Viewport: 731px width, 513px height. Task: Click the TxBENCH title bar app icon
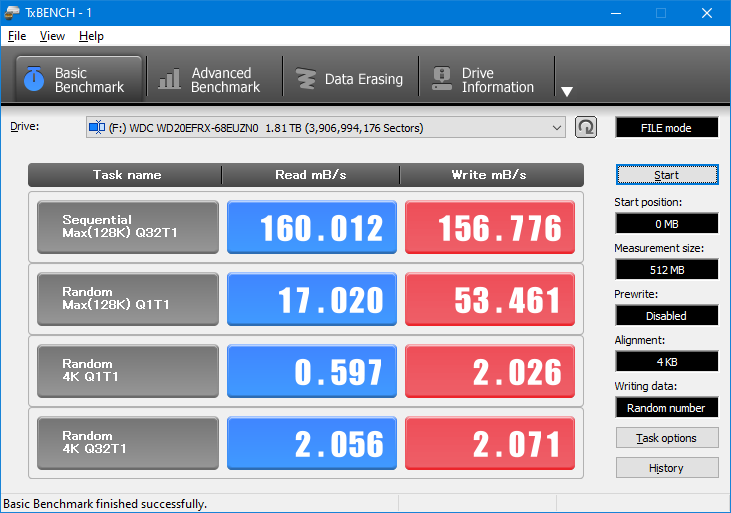tap(12, 13)
